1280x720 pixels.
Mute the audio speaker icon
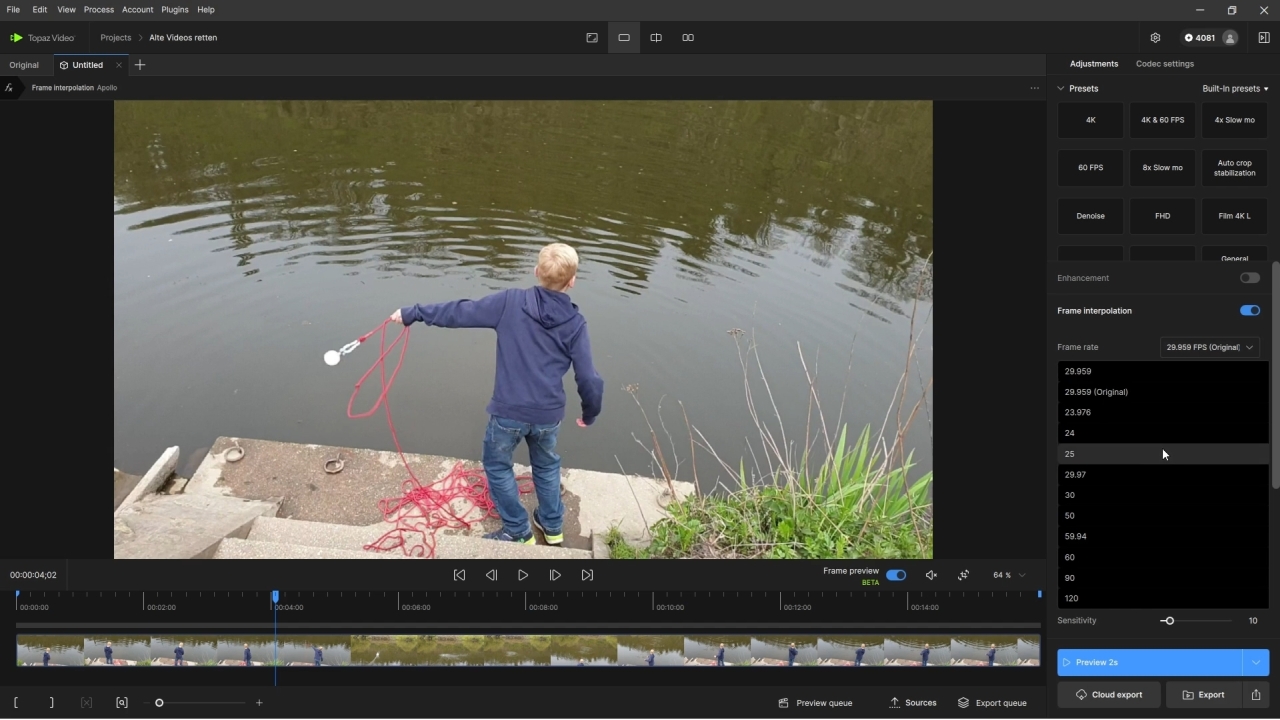point(931,575)
